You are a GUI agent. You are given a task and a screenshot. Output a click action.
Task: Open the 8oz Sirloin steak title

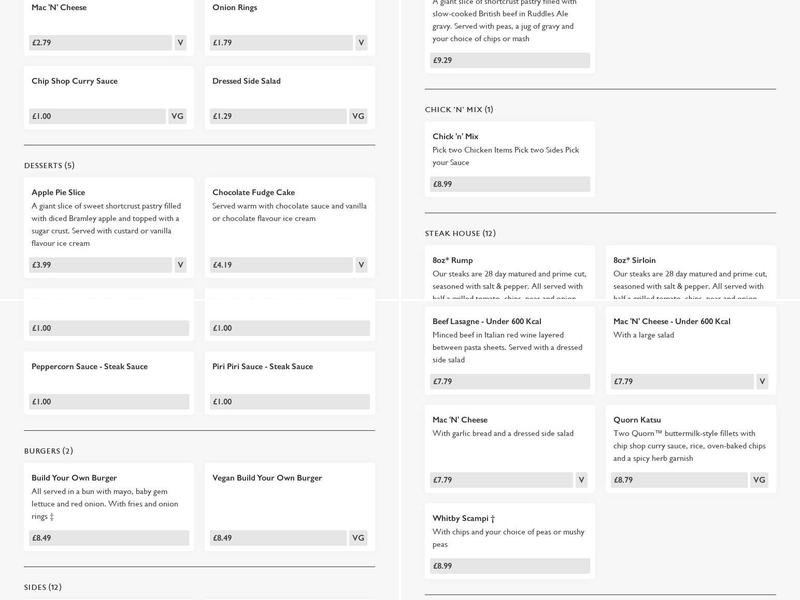(635, 260)
